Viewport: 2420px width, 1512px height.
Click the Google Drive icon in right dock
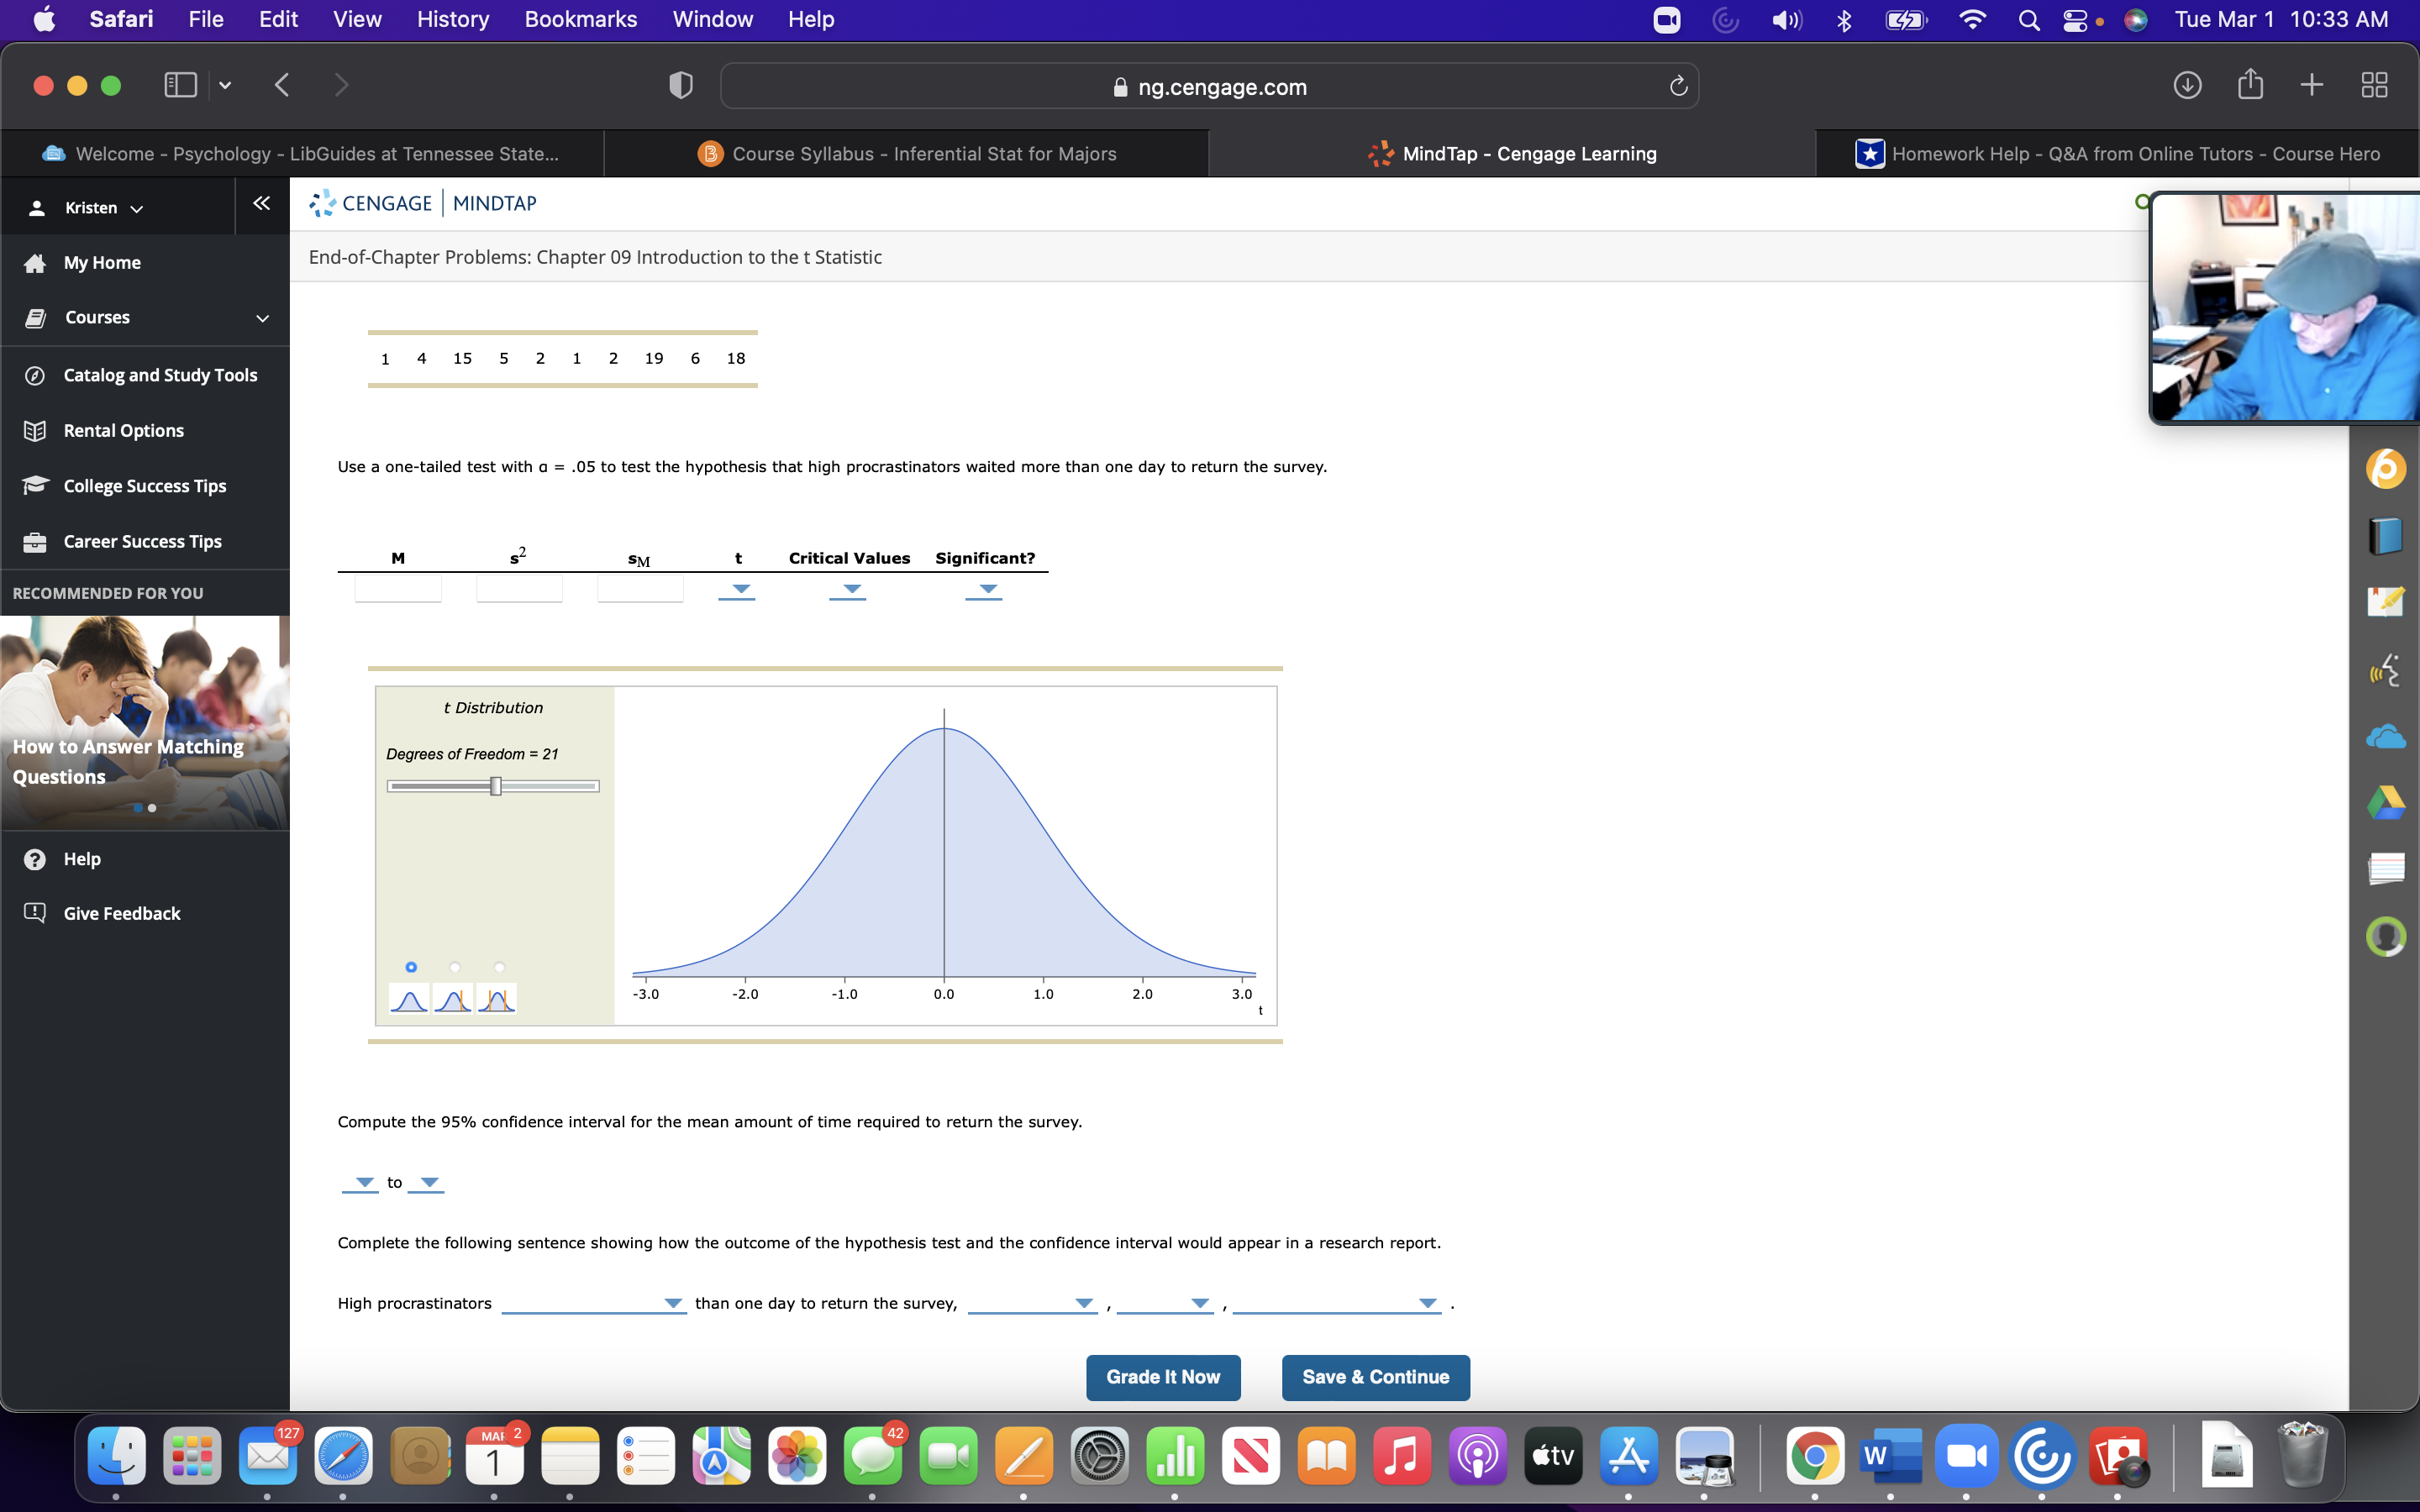click(2385, 803)
